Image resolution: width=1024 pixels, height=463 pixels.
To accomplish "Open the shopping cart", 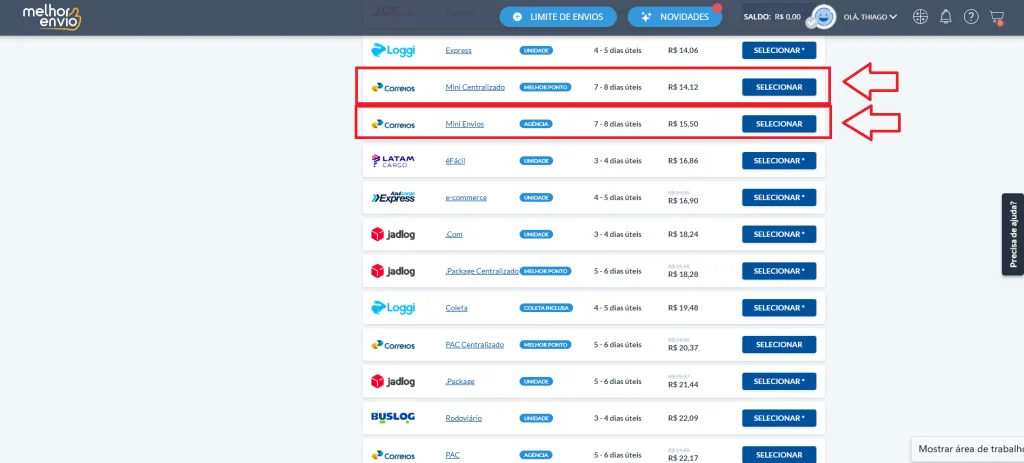I will click(x=996, y=18).
